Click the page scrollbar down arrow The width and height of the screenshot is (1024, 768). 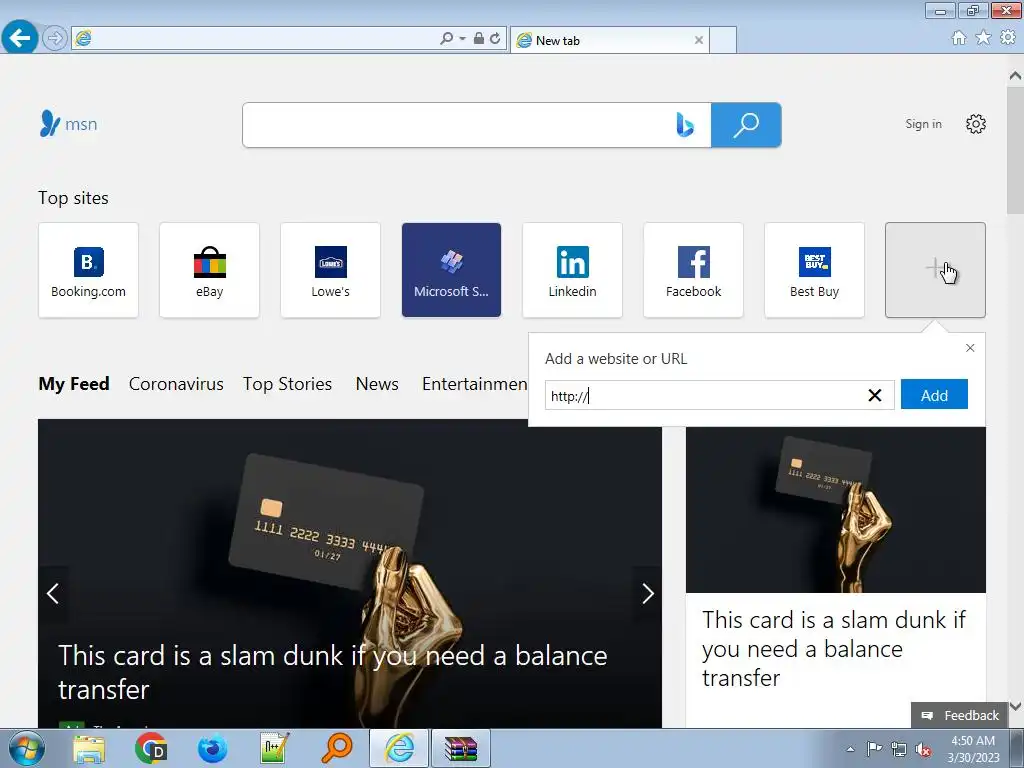click(1015, 707)
